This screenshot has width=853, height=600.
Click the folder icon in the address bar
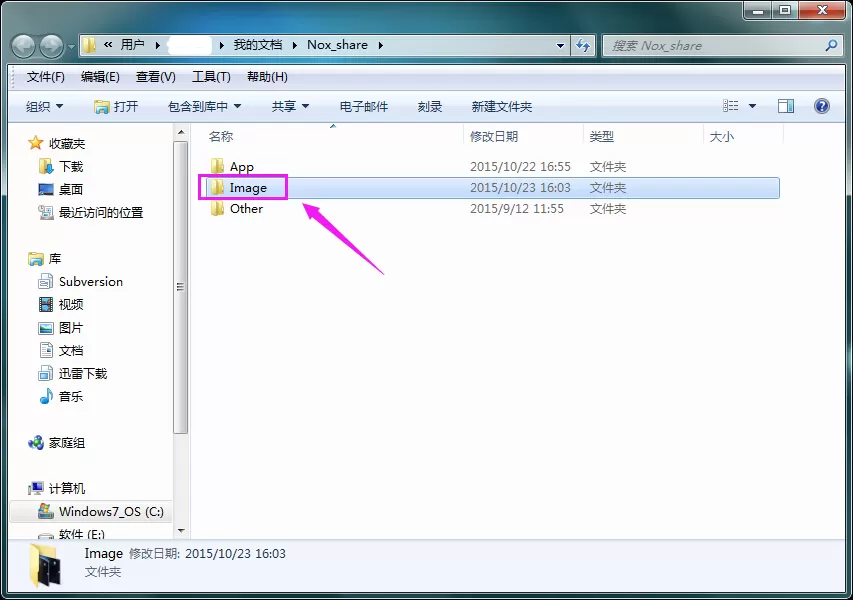tap(90, 45)
